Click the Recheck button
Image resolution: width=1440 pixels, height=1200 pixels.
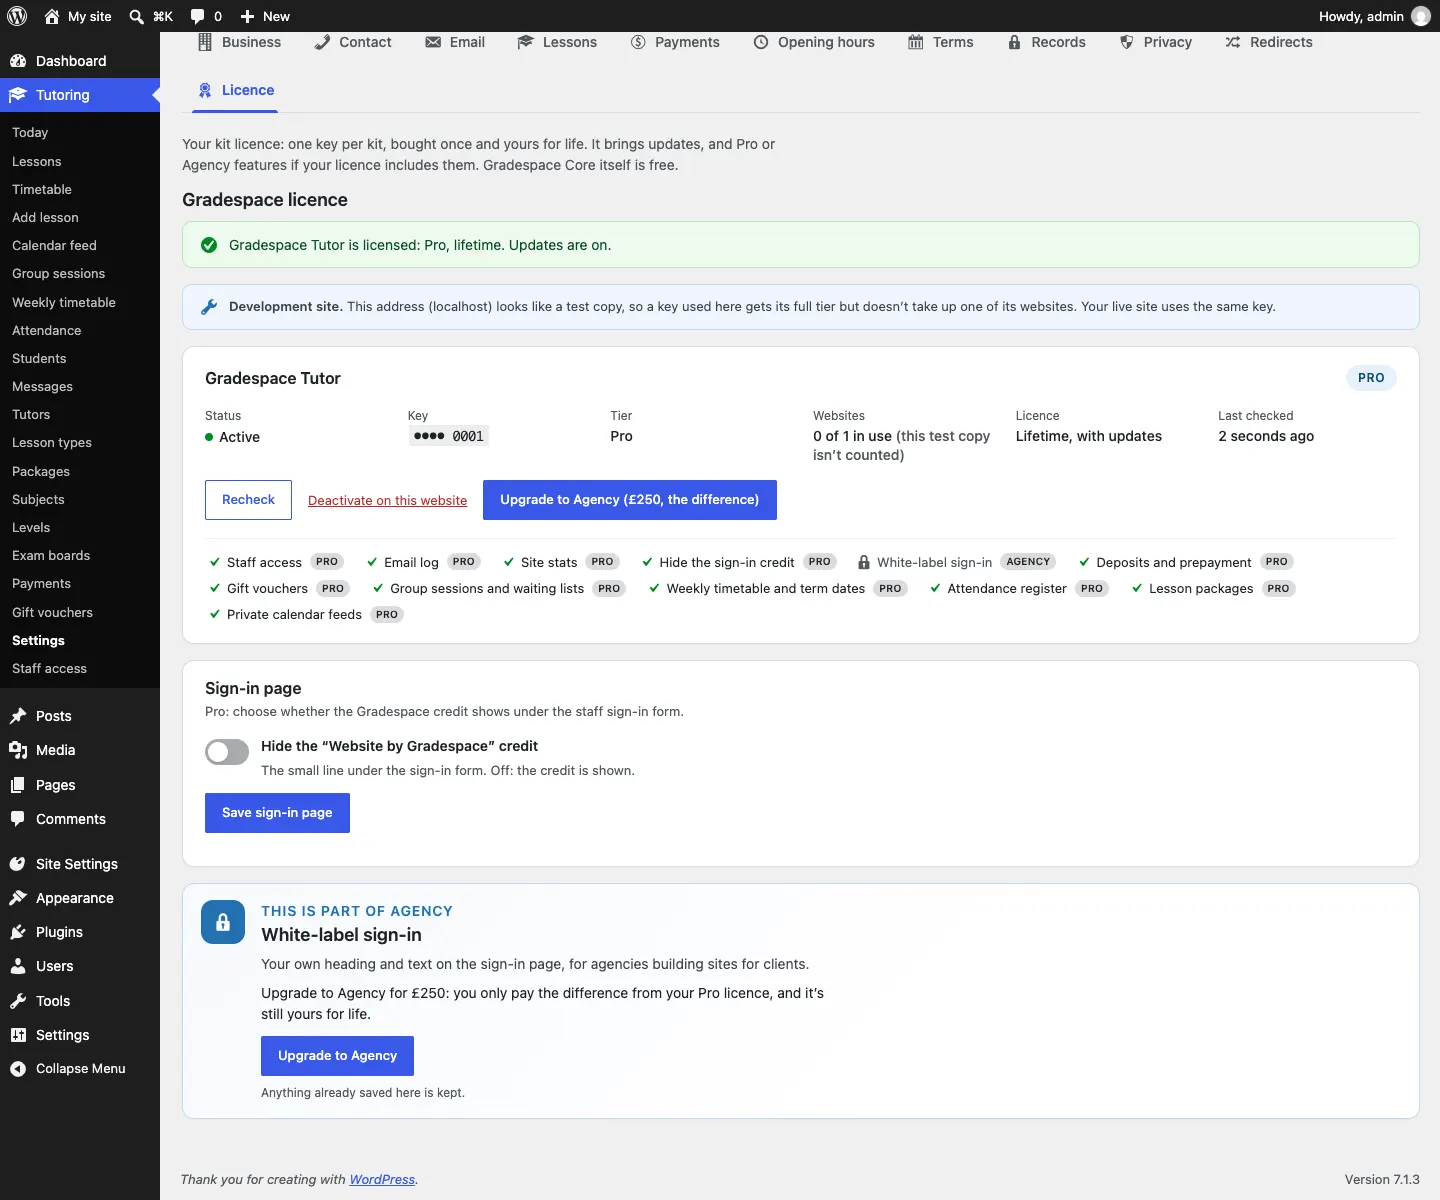pos(248,500)
